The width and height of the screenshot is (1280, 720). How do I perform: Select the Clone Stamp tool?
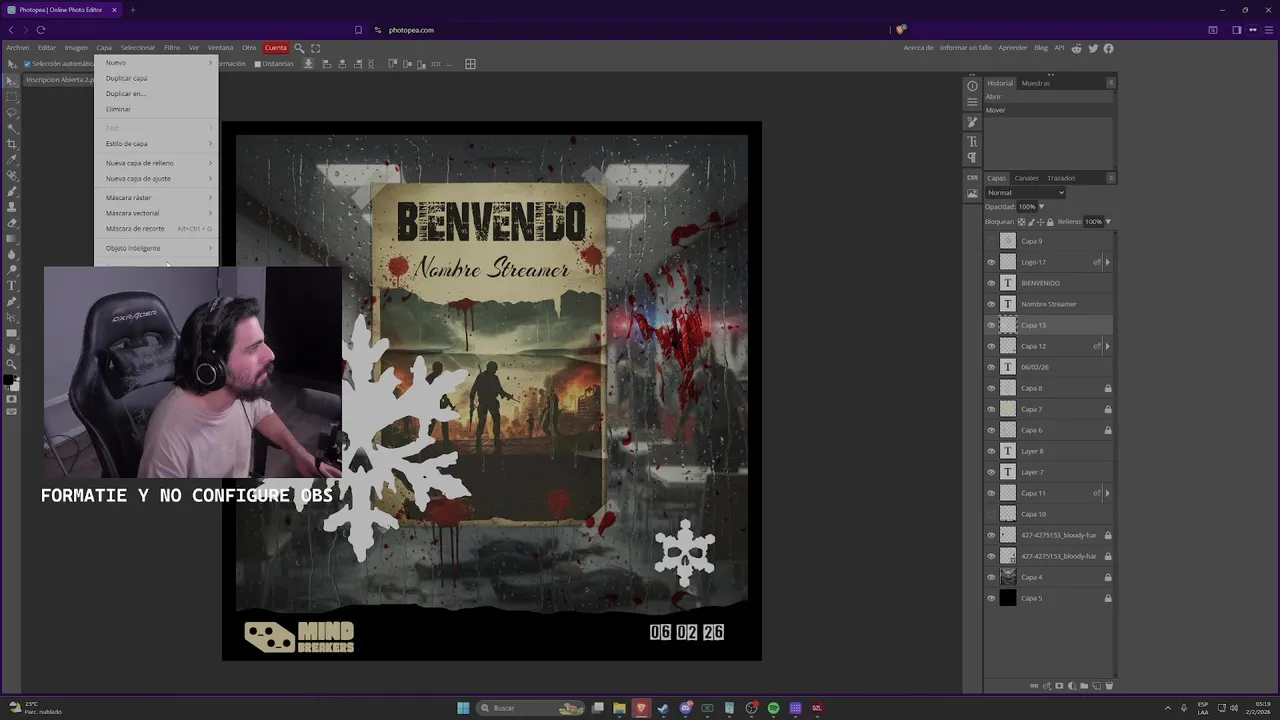tap(12, 207)
